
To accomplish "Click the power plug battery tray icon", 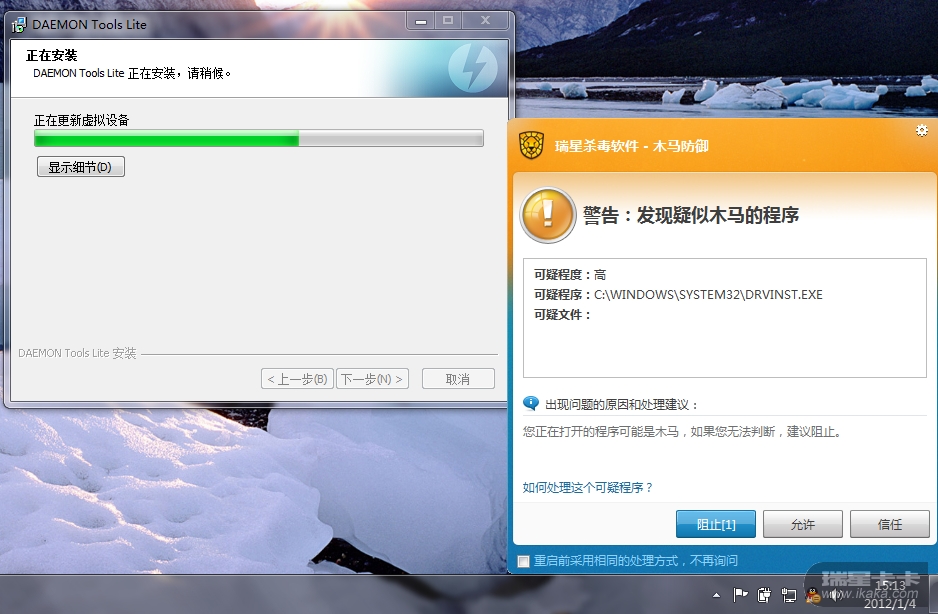I will click(764, 594).
